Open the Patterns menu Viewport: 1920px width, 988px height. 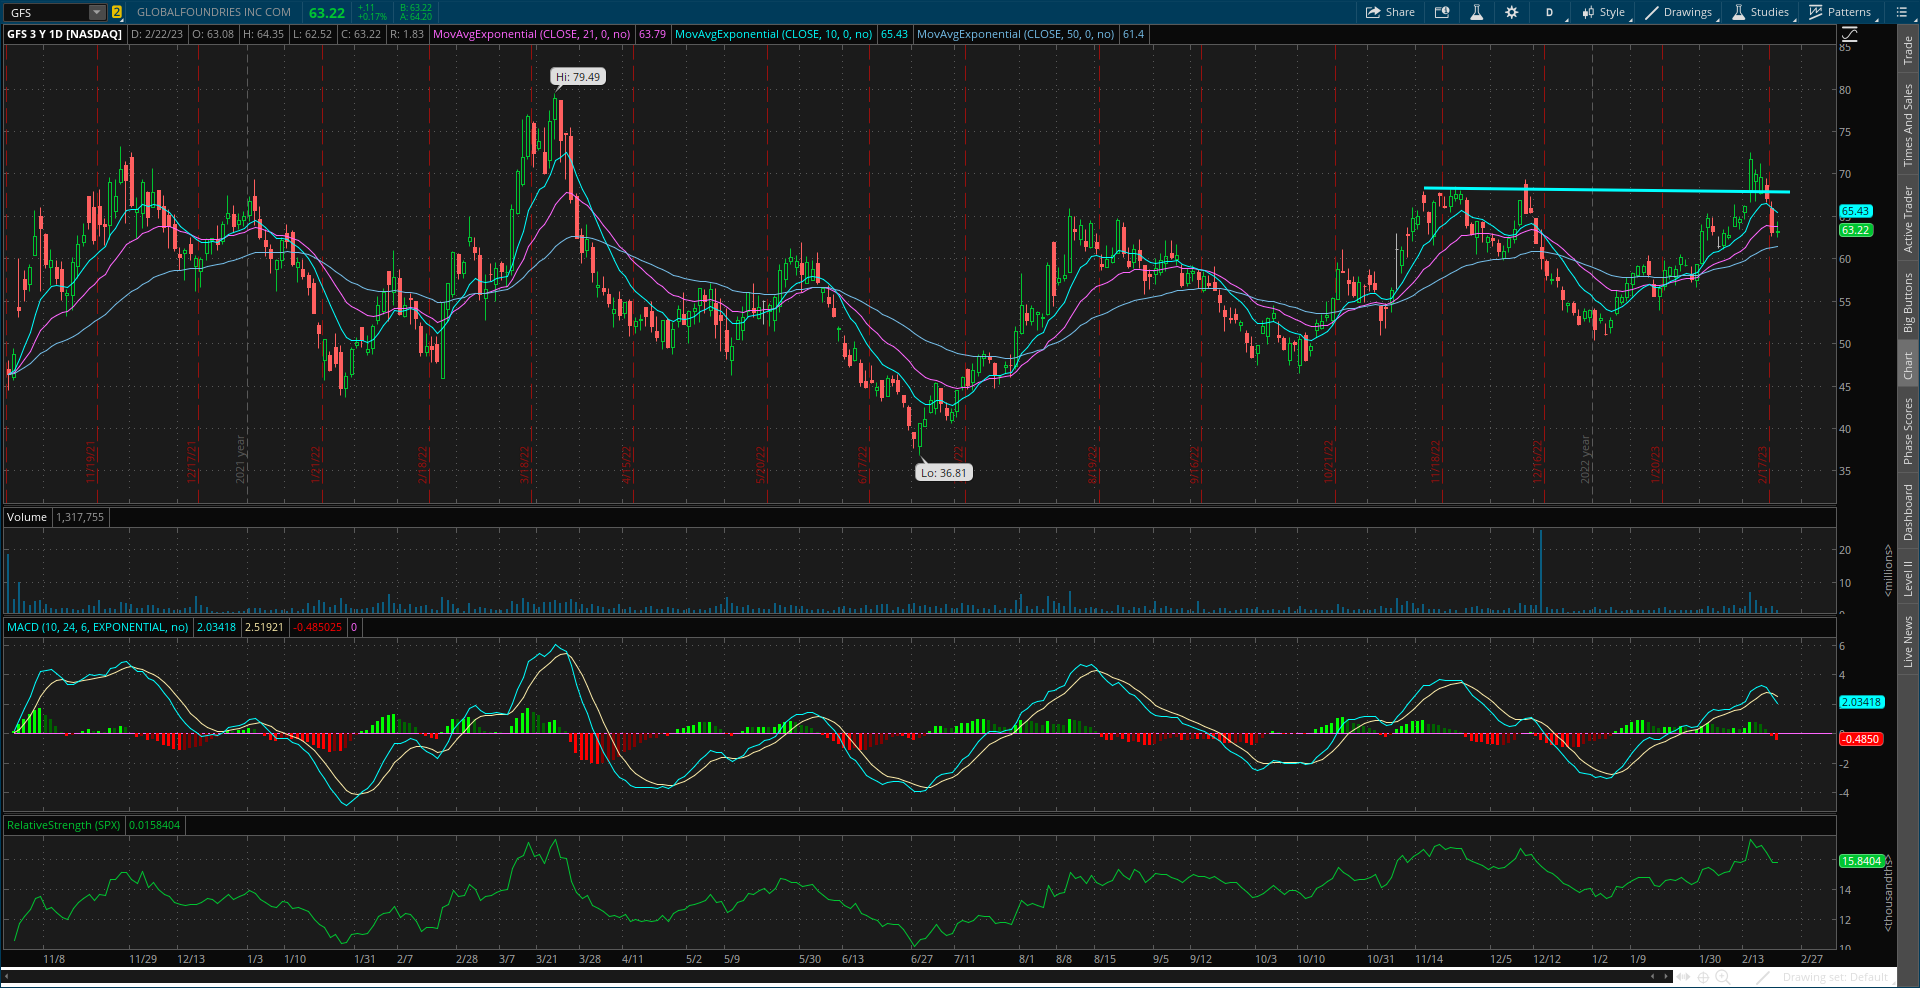click(x=1840, y=12)
